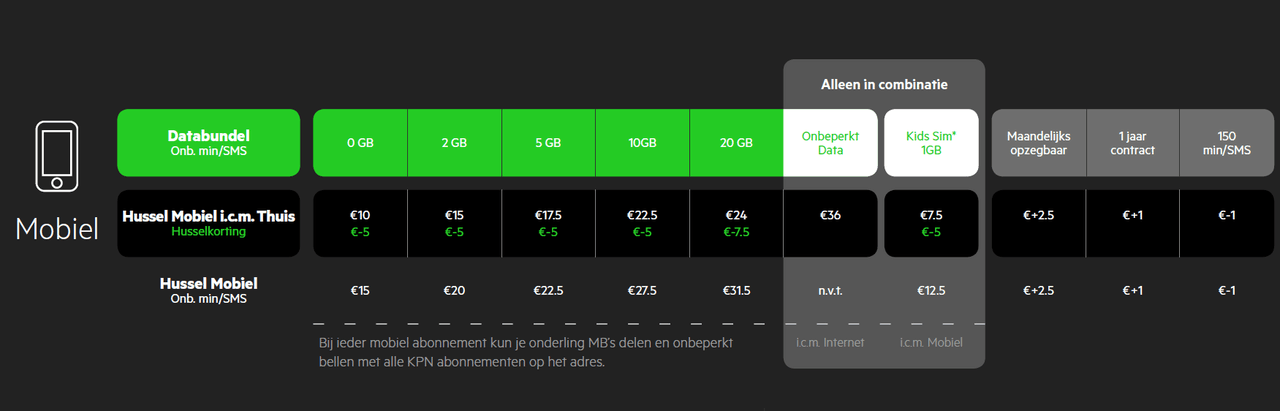This screenshot has height=411, width=1280.
Task: Select the Databundel Onb. min/SMS header
Action: (208, 143)
